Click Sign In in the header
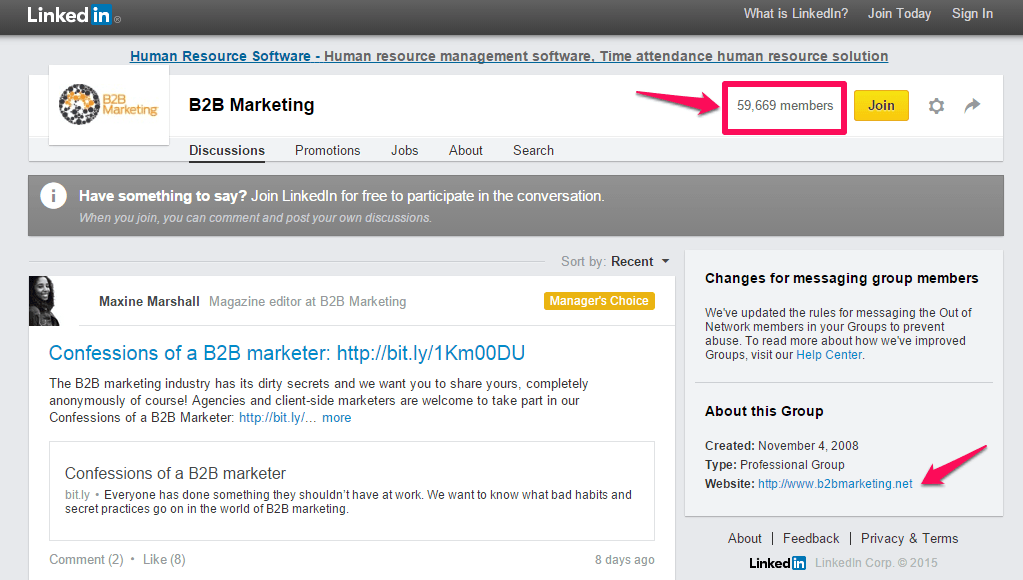 pyautogui.click(x=972, y=14)
